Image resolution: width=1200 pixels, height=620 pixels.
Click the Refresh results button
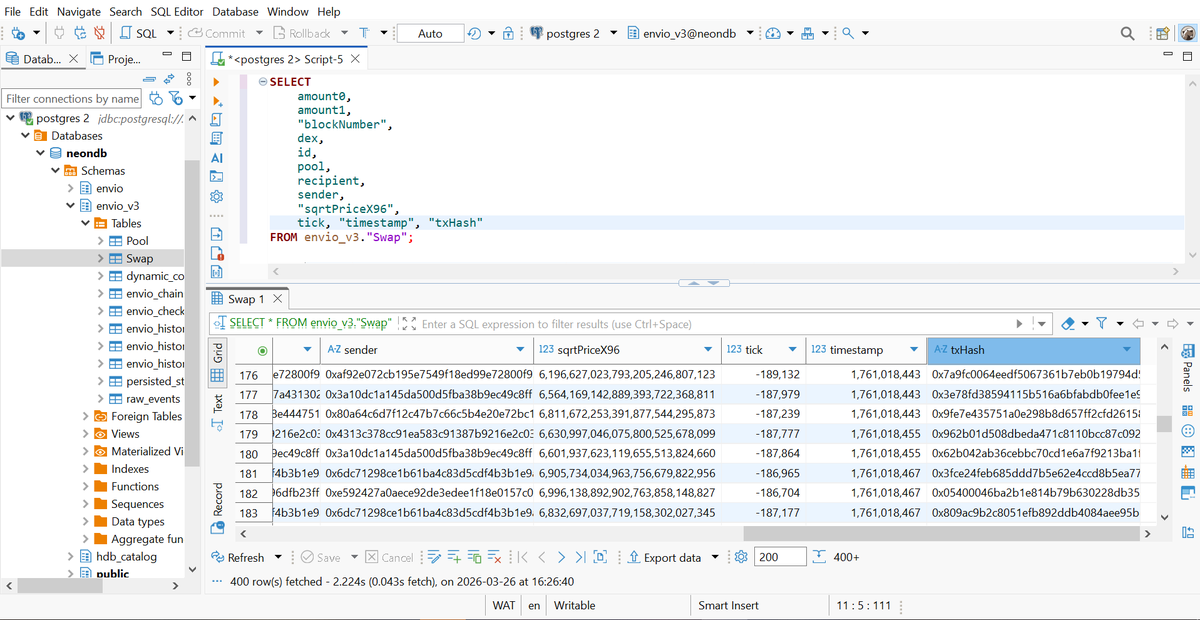click(x=239, y=557)
